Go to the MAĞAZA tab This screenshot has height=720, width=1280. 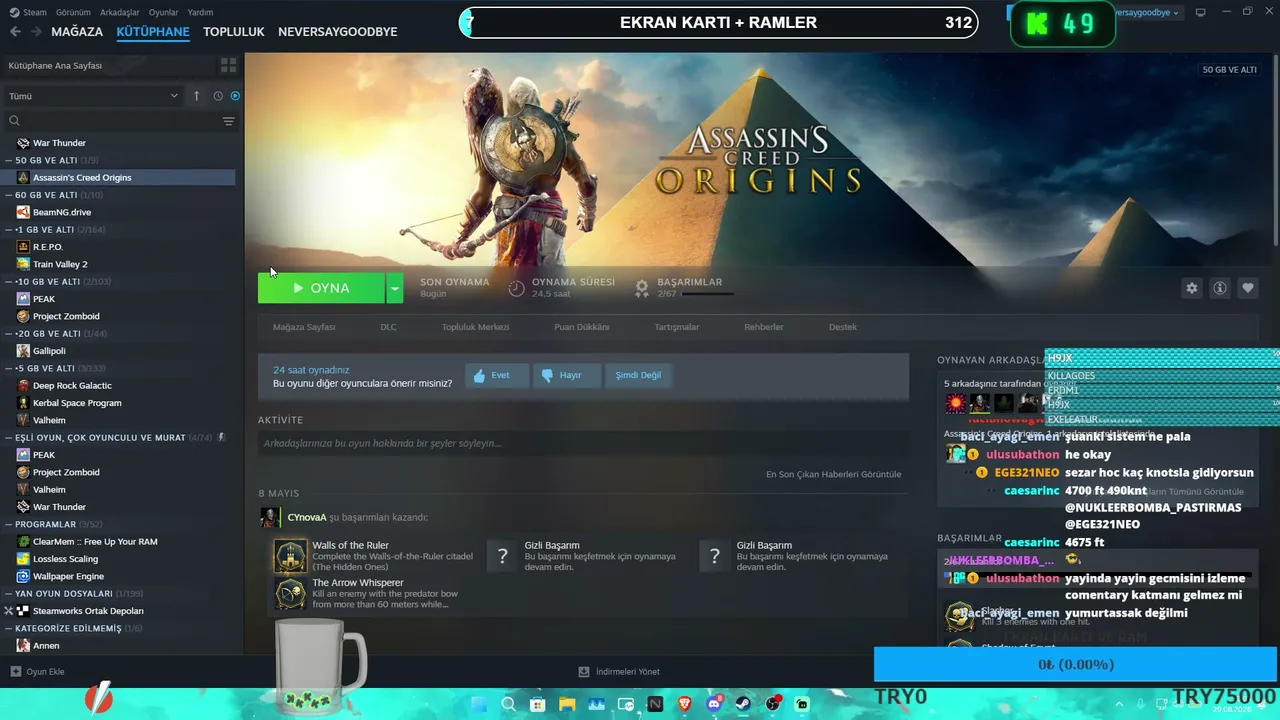77,32
